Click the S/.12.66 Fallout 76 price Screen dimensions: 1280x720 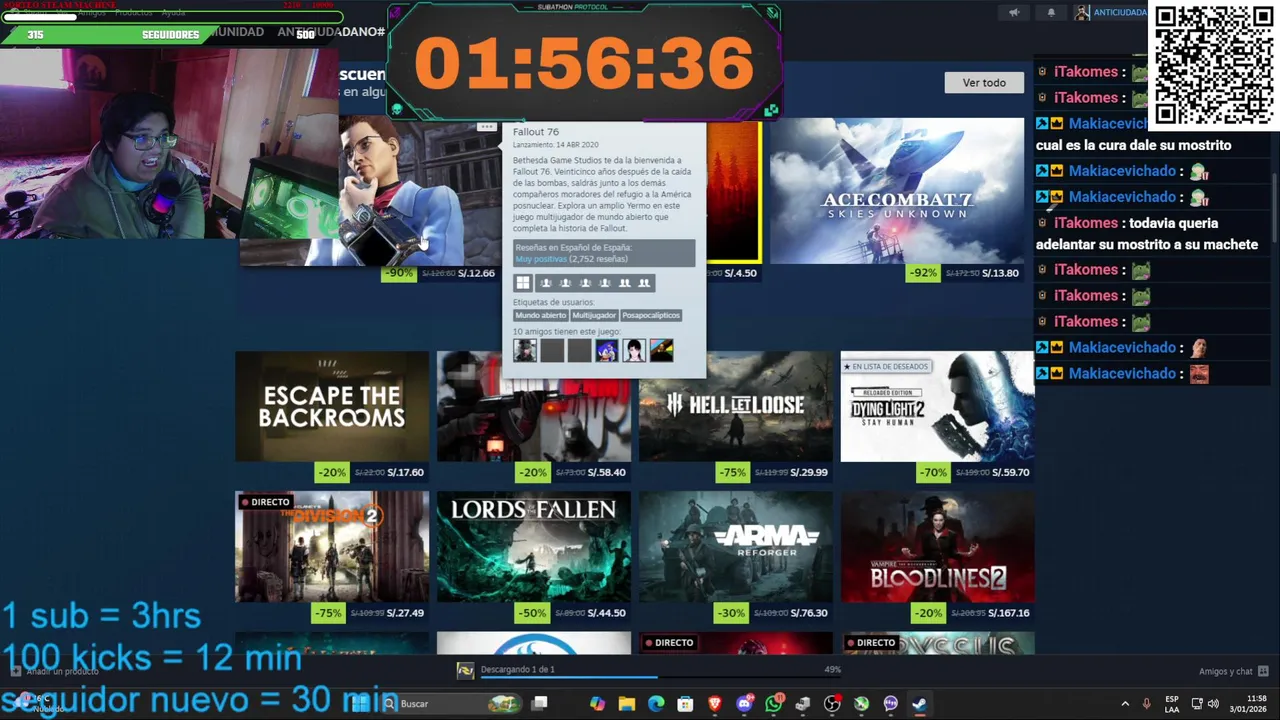click(x=476, y=273)
